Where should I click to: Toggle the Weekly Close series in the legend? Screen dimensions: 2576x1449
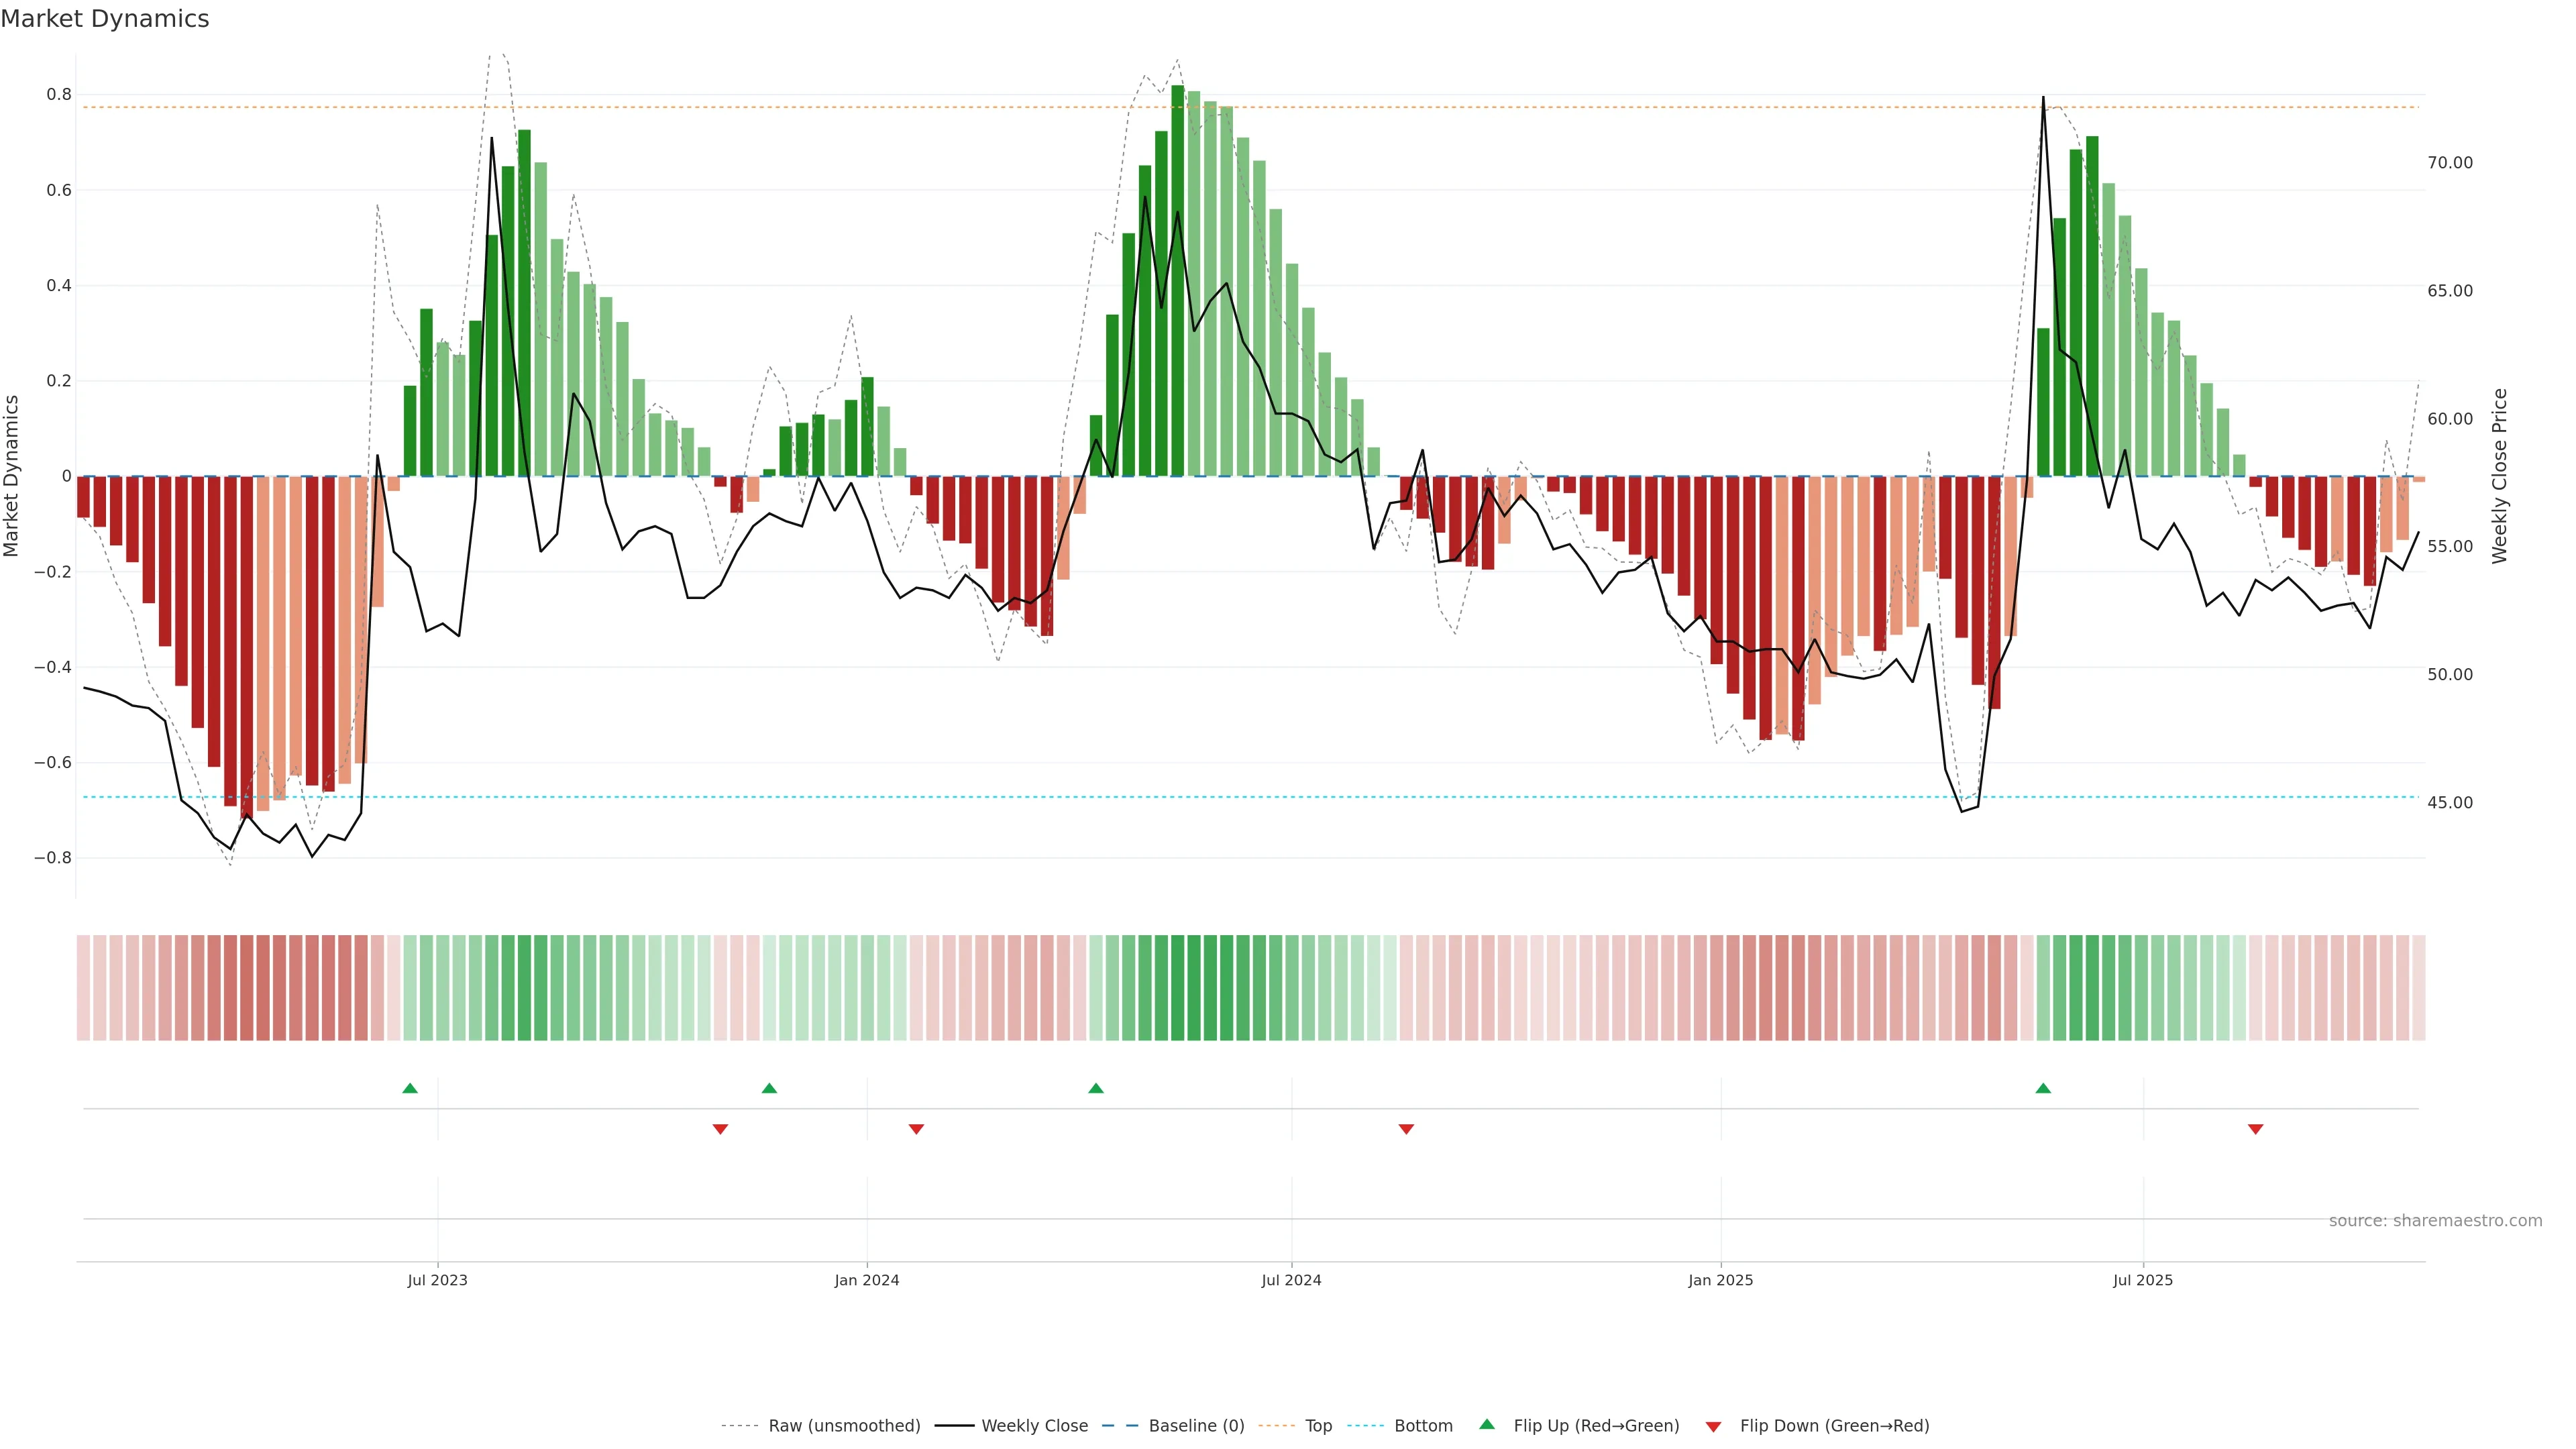tap(1034, 1426)
